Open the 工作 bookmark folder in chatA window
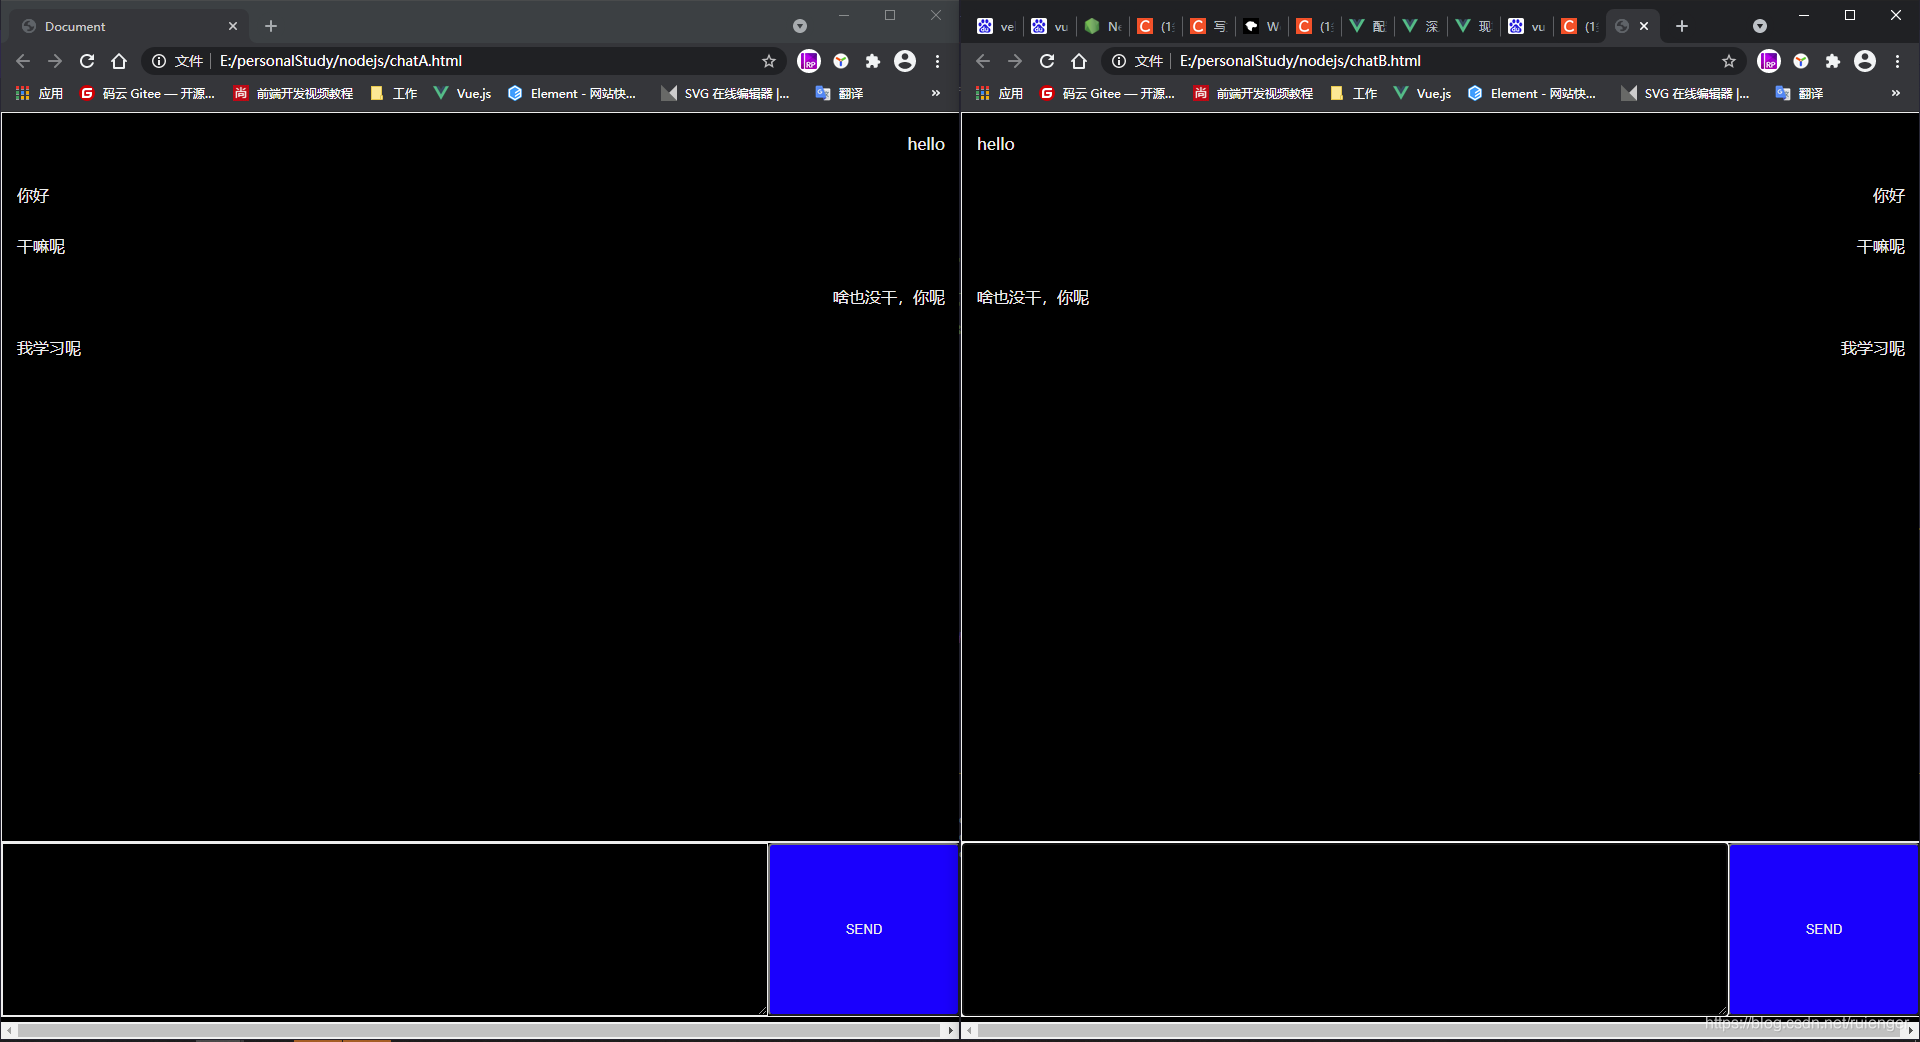Image resolution: width=1920 pixels, height=1042 pixels. coord(394,93)
